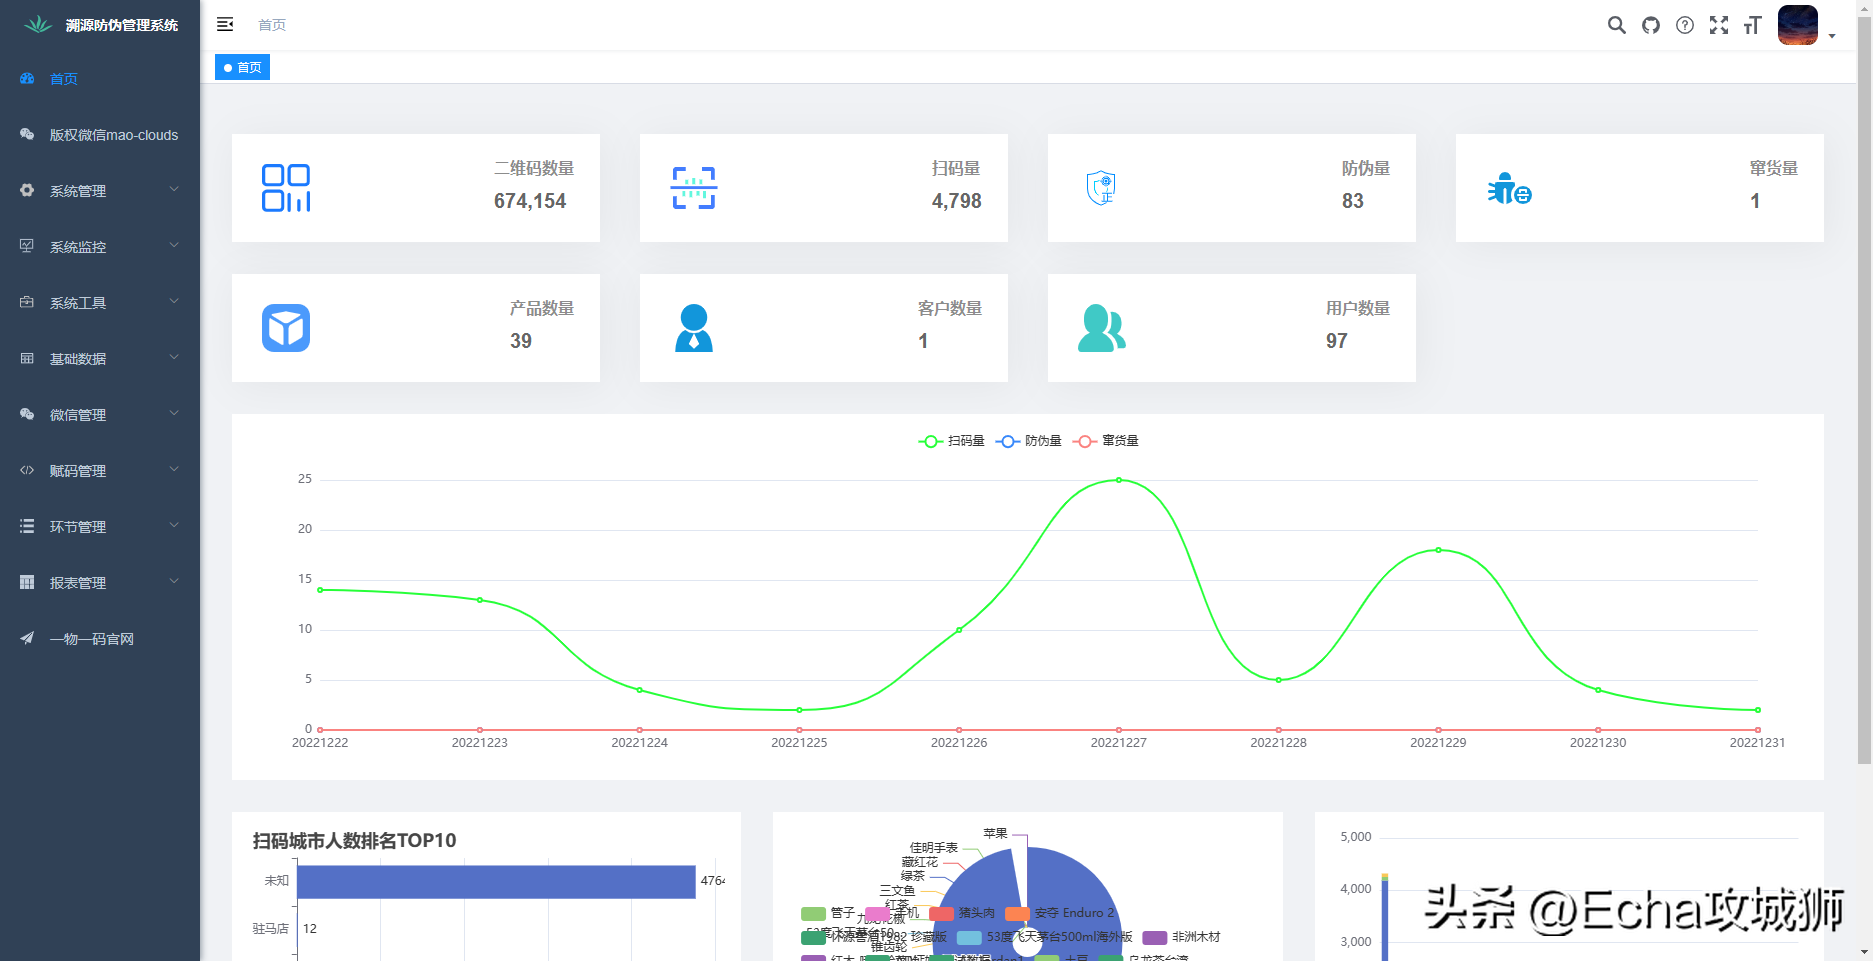This screenshot has width=1873, height=961.
Task: Click the 窜货量 runner icon
Action: pos(1509,188)
